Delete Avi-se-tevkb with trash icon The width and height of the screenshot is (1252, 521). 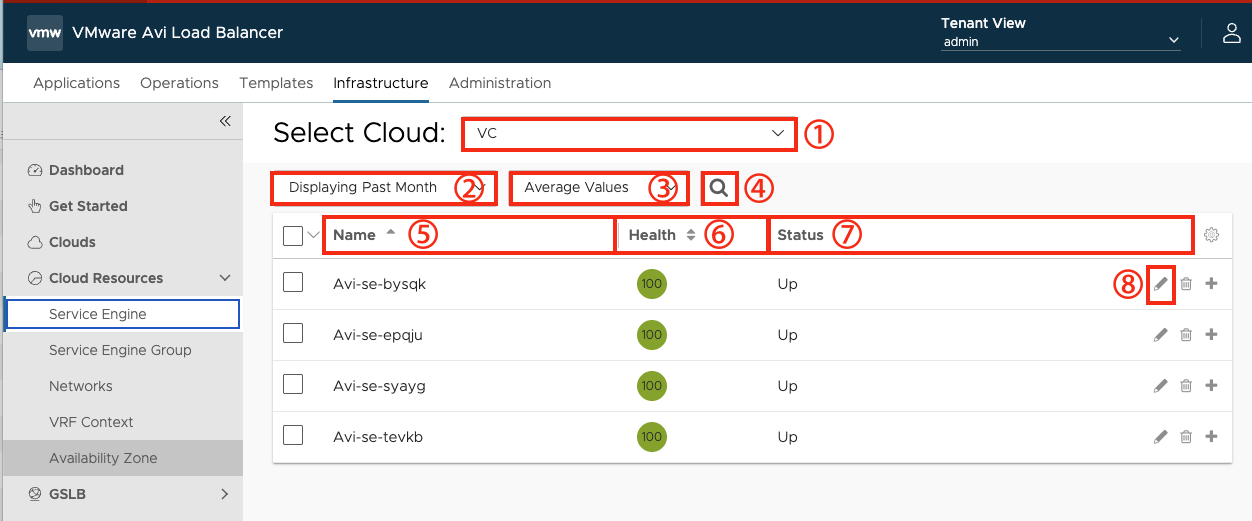pyautogui.click(x=1186, y=437)
